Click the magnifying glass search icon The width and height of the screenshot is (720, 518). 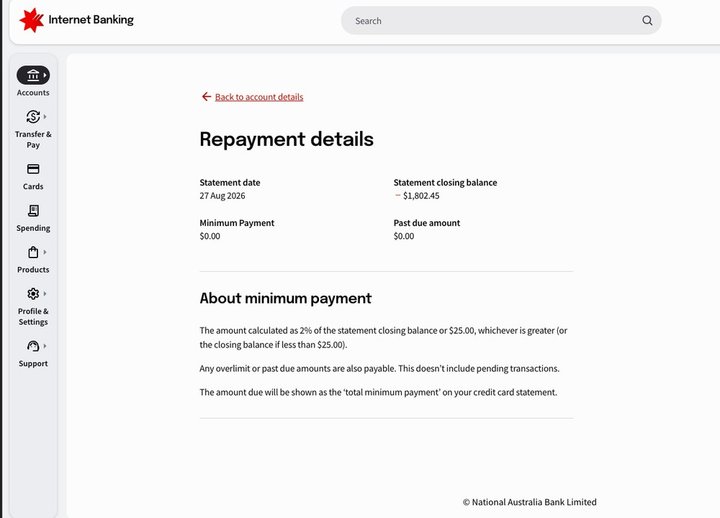coord(647,20)
